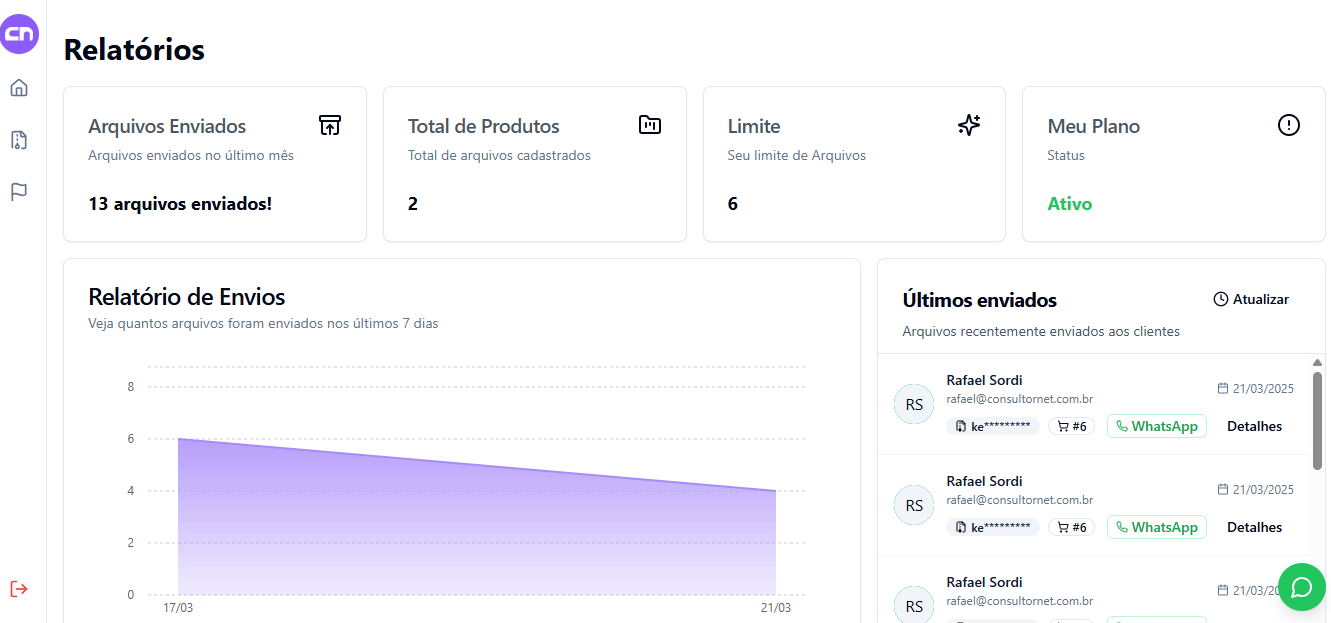Viewport: 1331px width, 623px height.
Task: Click the upload icon on Arquivos Enviados card
Action: coord(330,125)
